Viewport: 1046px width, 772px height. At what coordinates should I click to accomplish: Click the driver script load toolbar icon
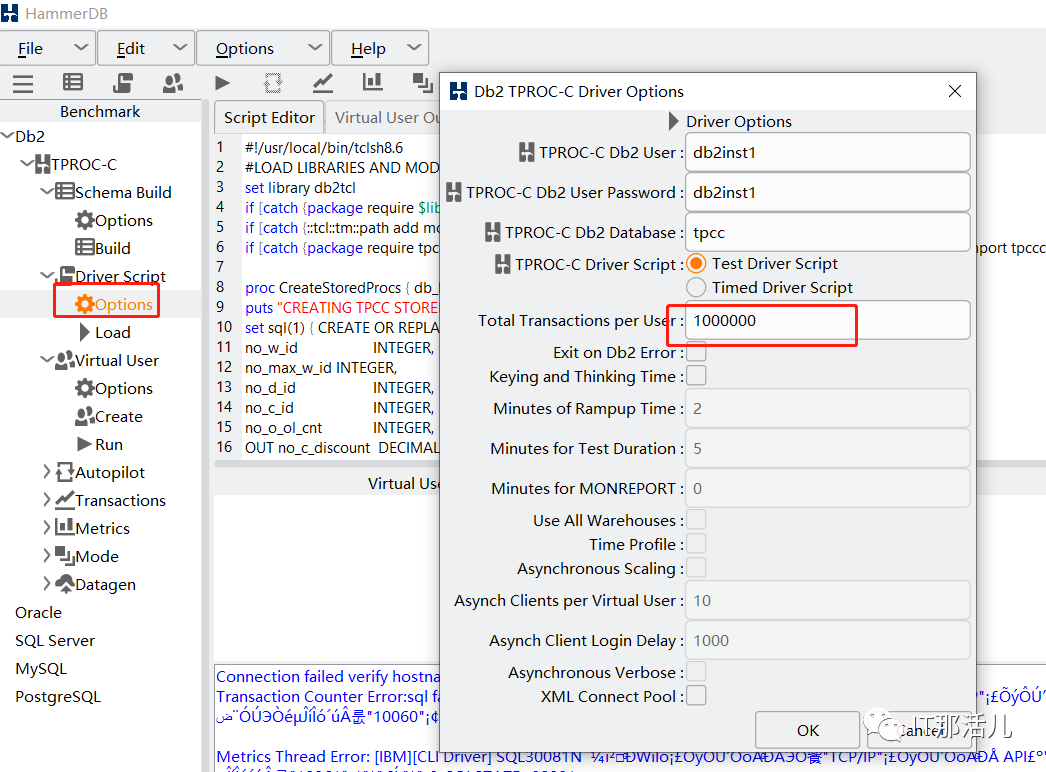(x=123, y=83)
